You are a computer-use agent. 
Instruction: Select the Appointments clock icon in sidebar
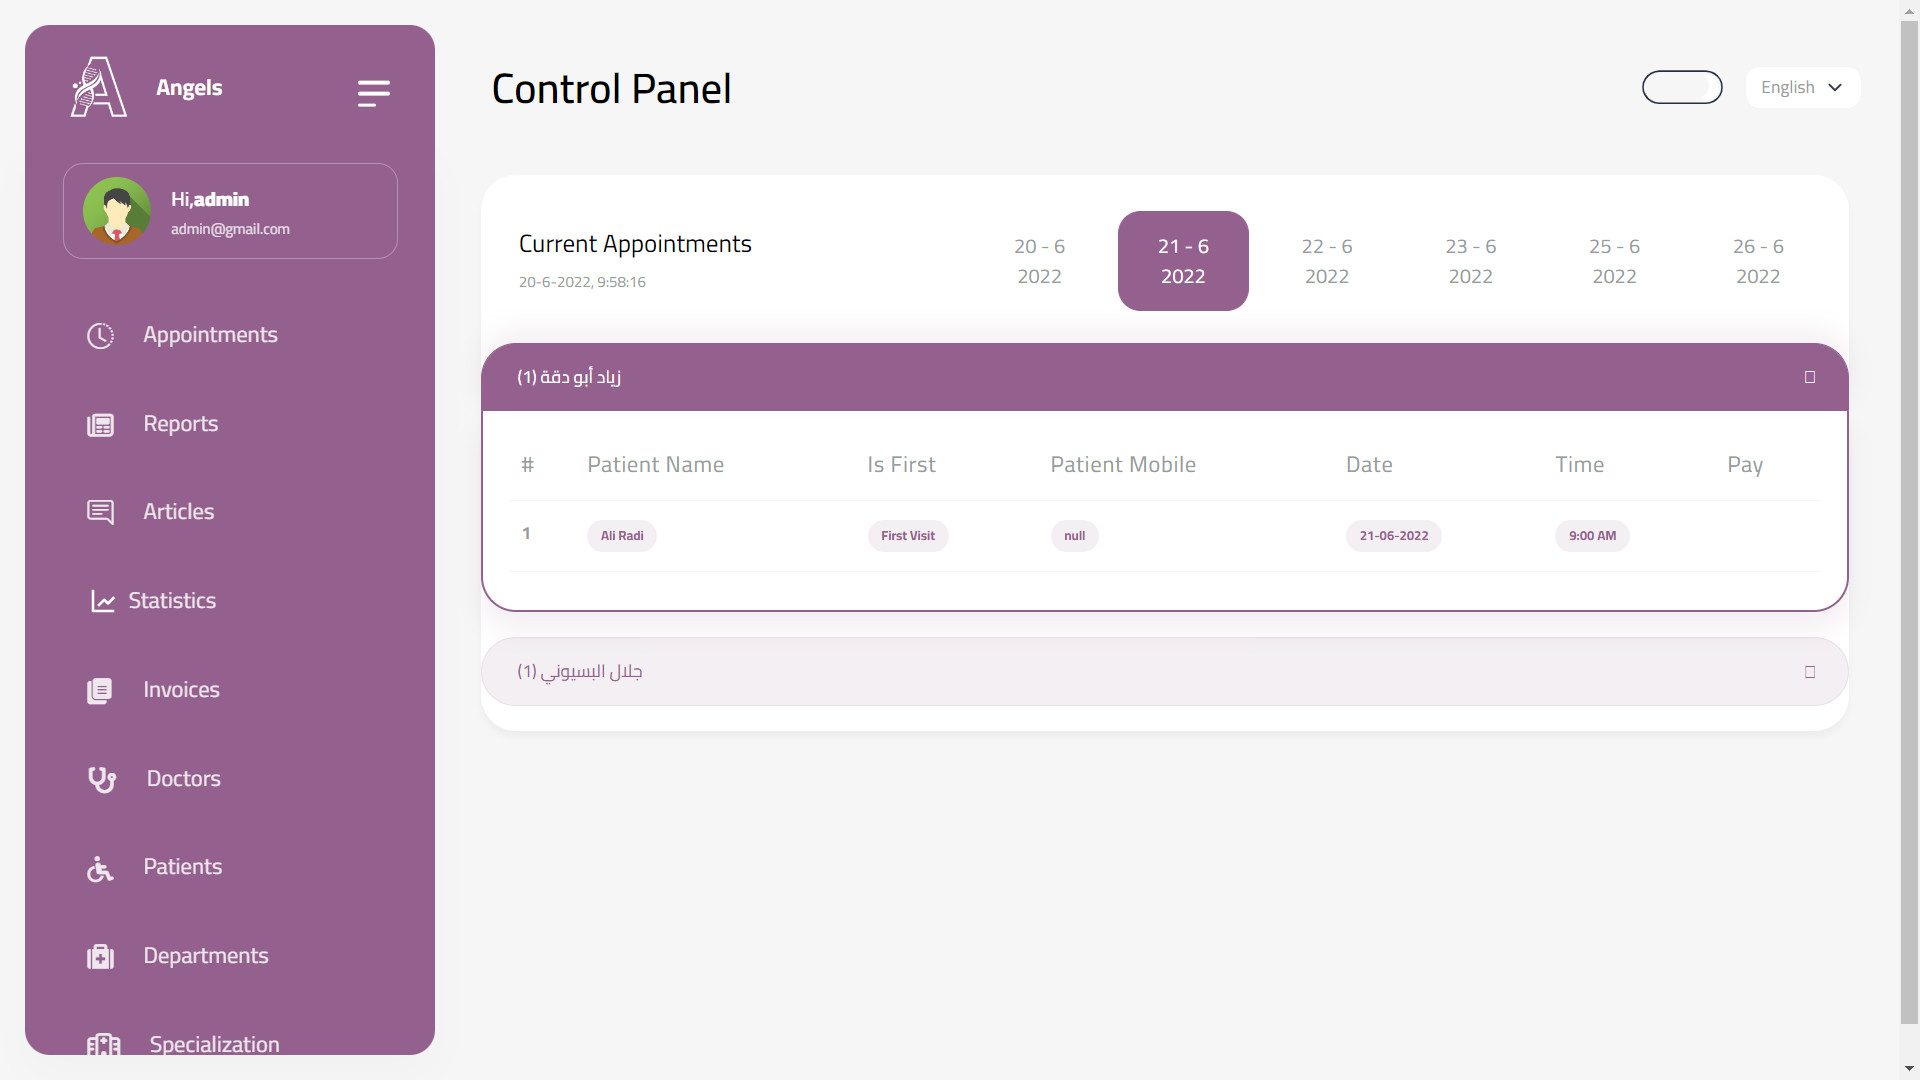101,335
